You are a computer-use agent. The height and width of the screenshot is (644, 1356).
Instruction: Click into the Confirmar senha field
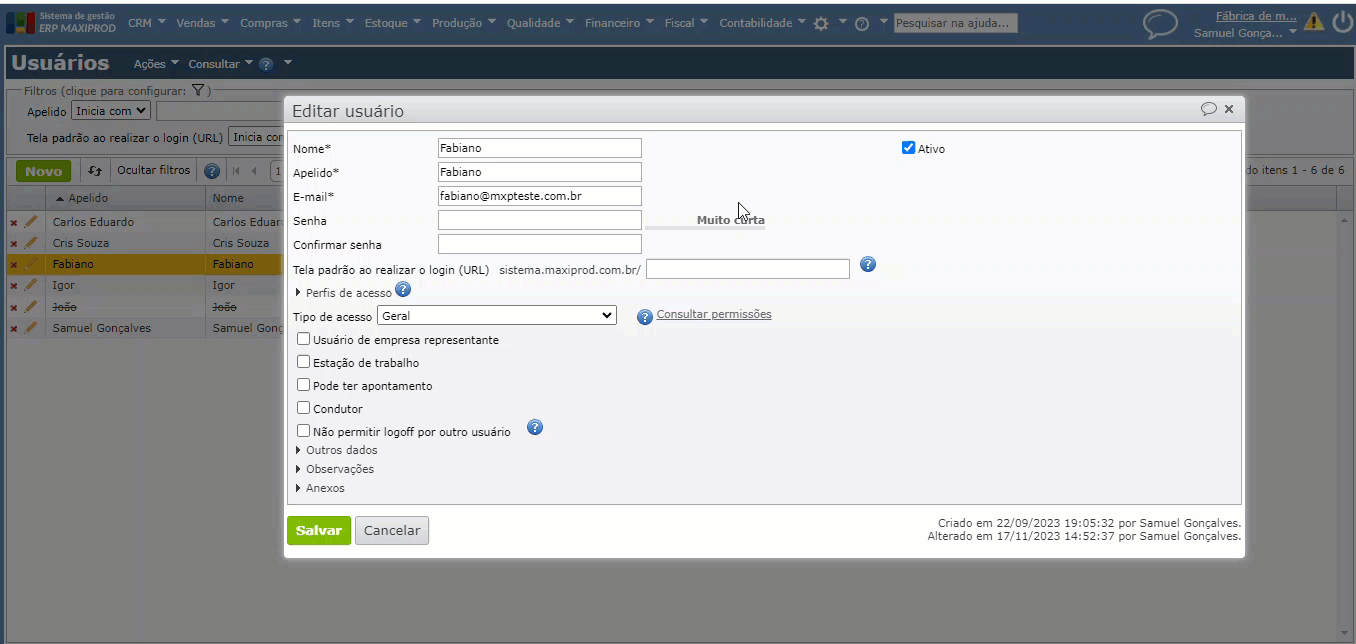click(540, 244)
